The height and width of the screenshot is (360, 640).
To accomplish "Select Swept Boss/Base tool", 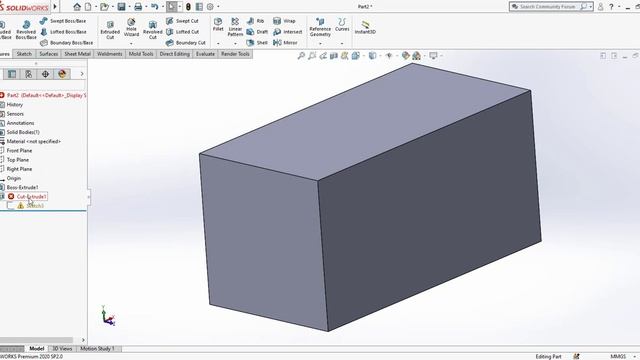I will pos(63,21).
